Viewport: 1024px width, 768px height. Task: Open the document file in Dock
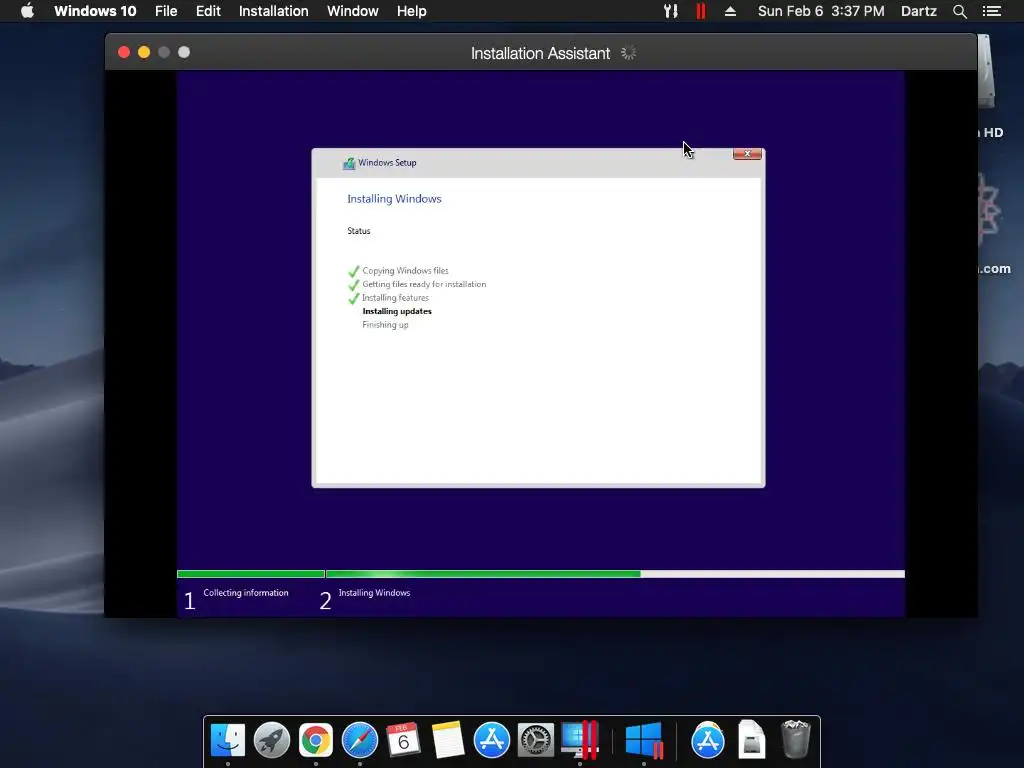point(752,740)
